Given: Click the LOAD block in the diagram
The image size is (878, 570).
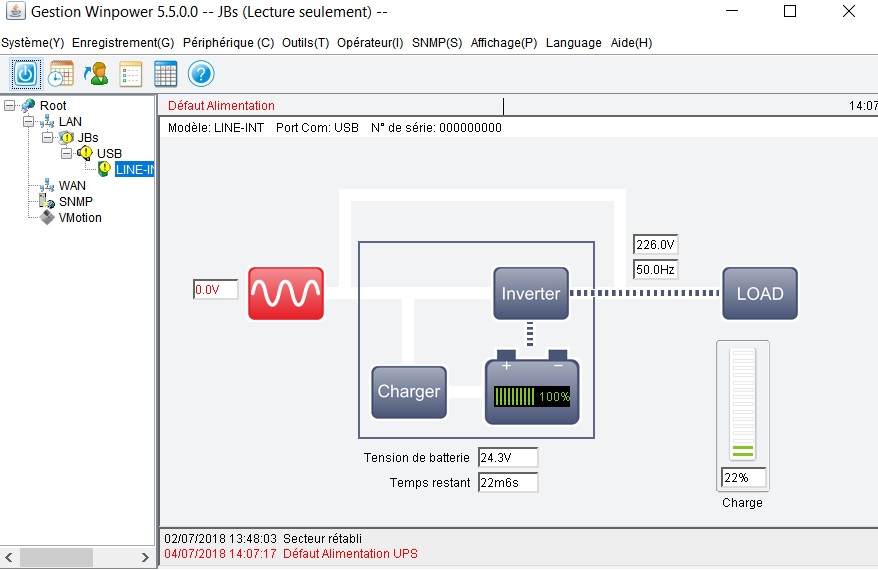Looking at the screenshot, I should click(760, 293).
